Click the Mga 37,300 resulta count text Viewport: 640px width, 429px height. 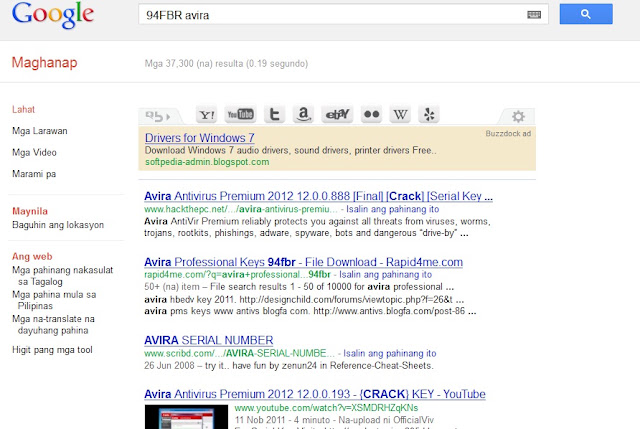click(226, 64)
